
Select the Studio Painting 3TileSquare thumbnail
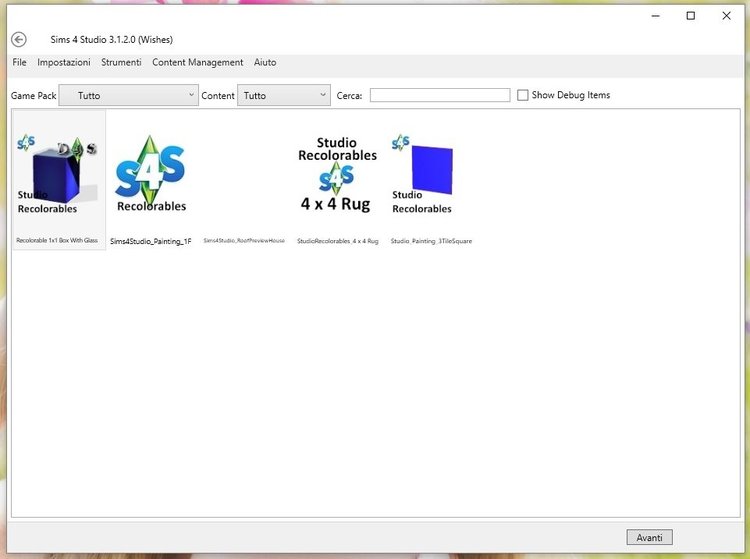[x=423, y=175]
